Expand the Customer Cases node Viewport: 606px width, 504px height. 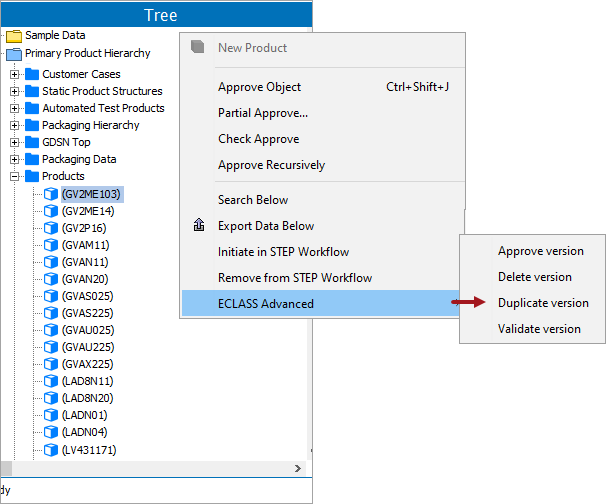click(15, 74)
